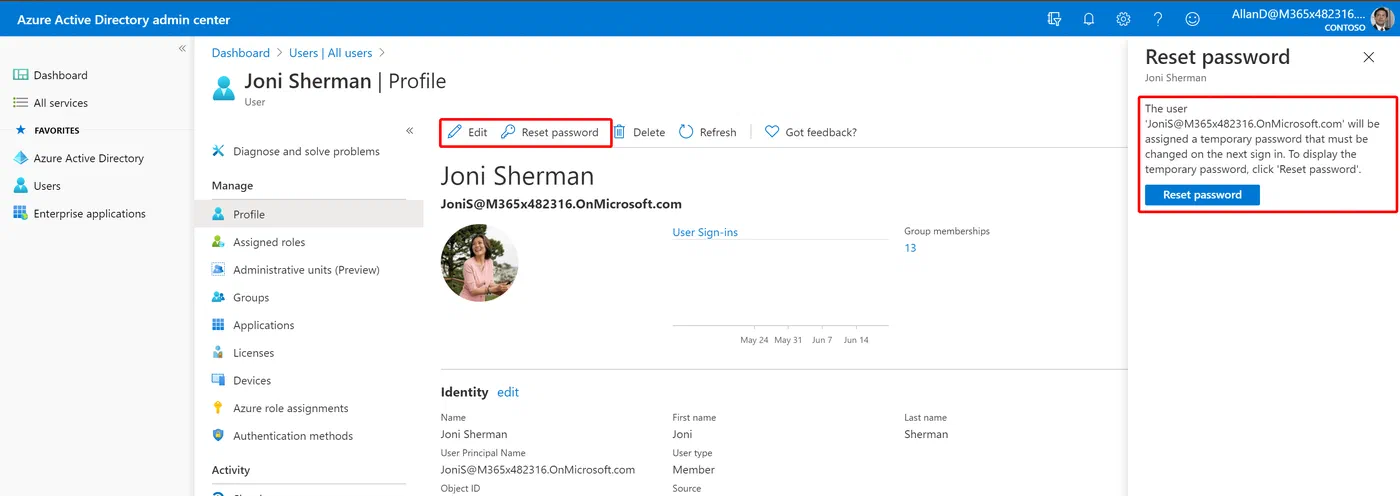Open Diagnose and solve problems
This screenshot has height=496, width=1400.
pyautogui.click(x=296, y=152)
